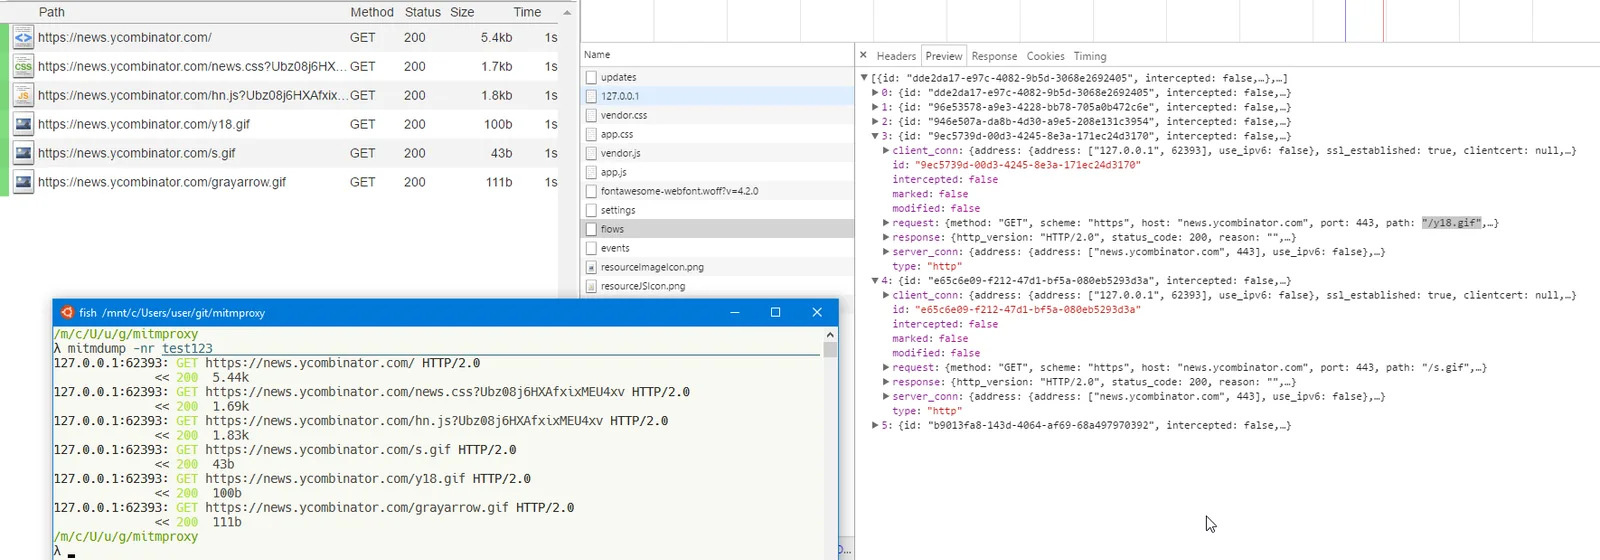Click the image icon of the grayarrow.gif flow
Screen dimensions: 1600x560
point(23,183)
